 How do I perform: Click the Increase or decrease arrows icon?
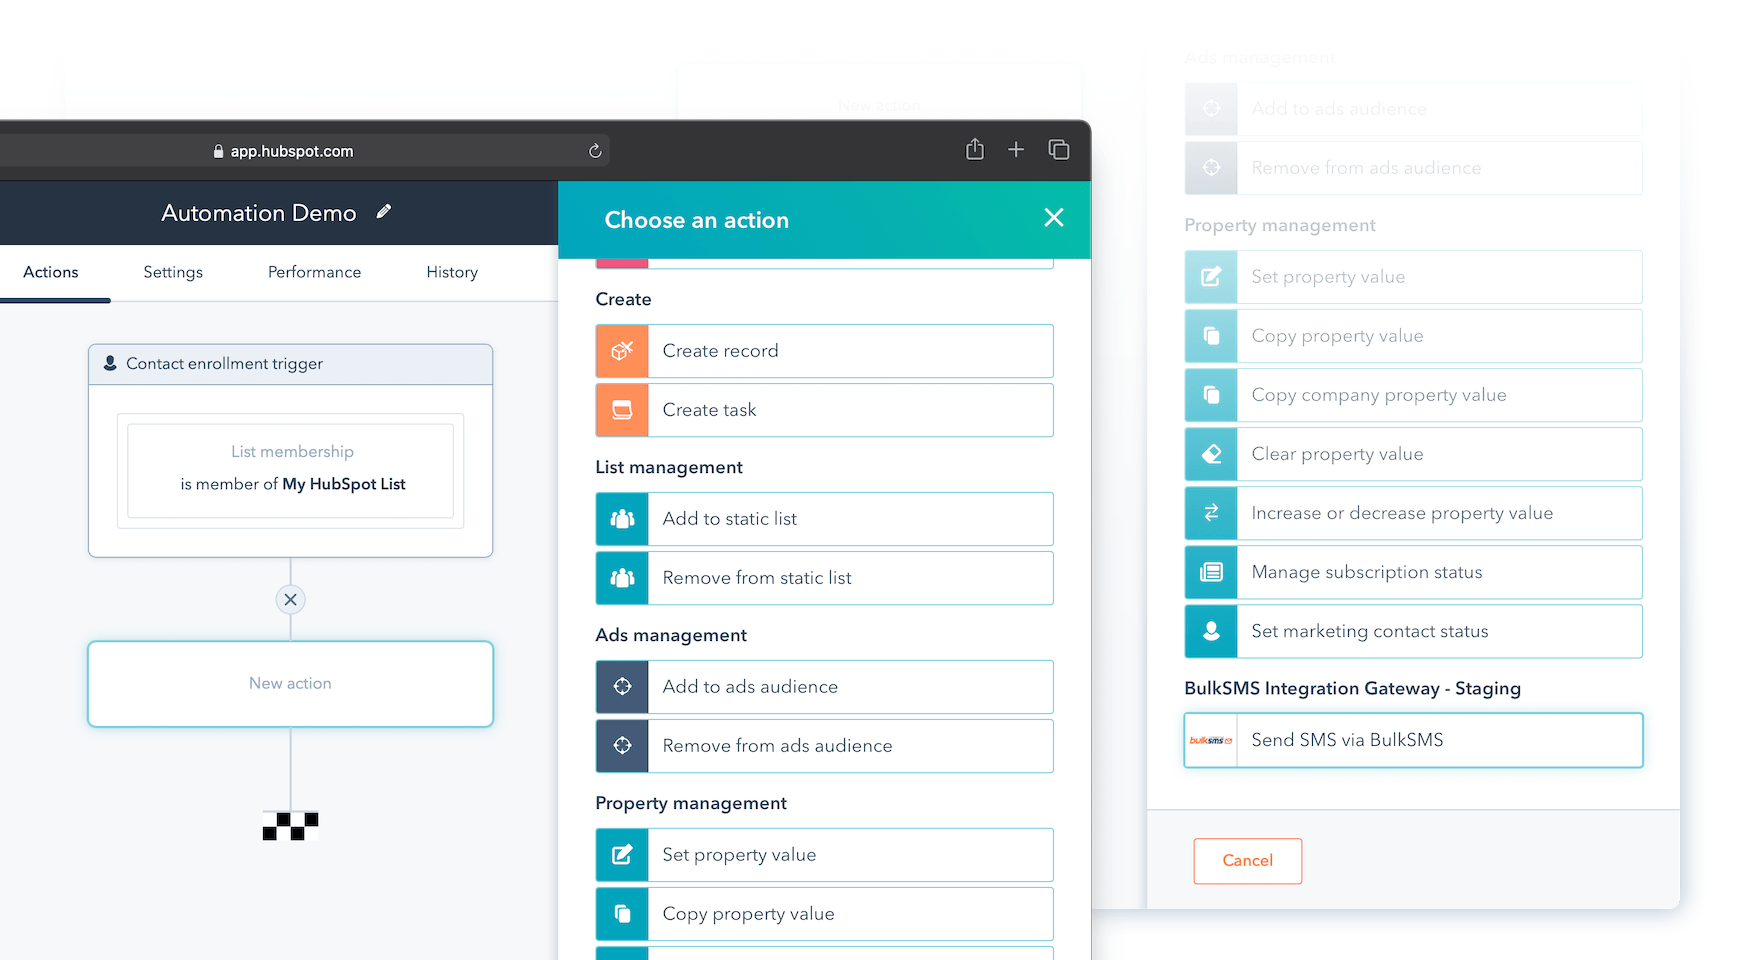1211,513
